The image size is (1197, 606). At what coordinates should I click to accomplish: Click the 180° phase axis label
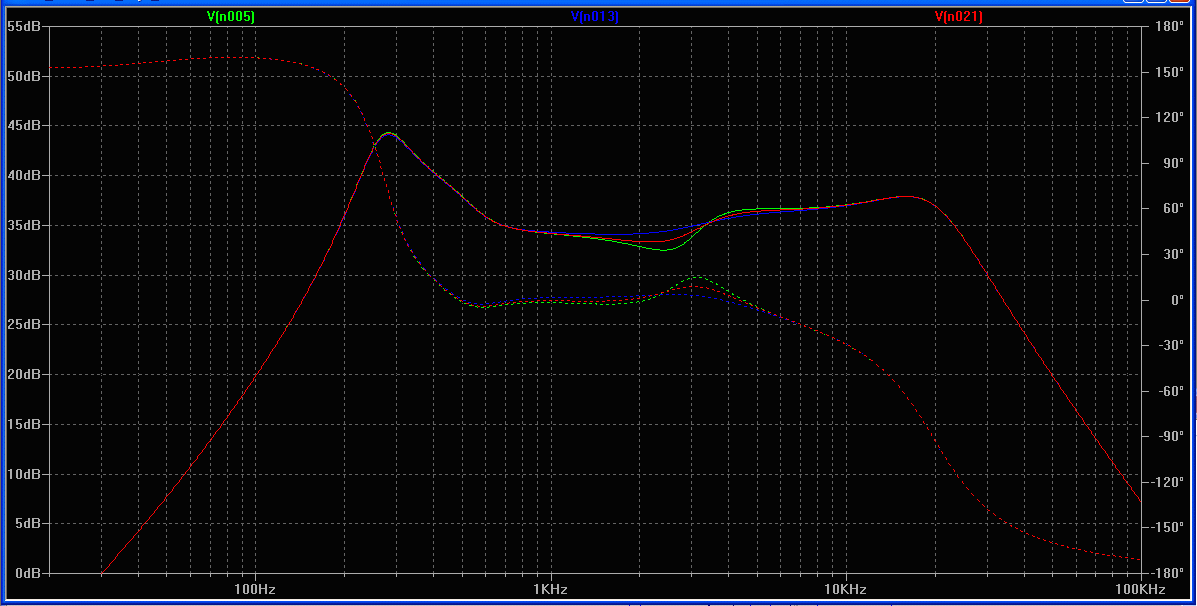(1170, 27)
